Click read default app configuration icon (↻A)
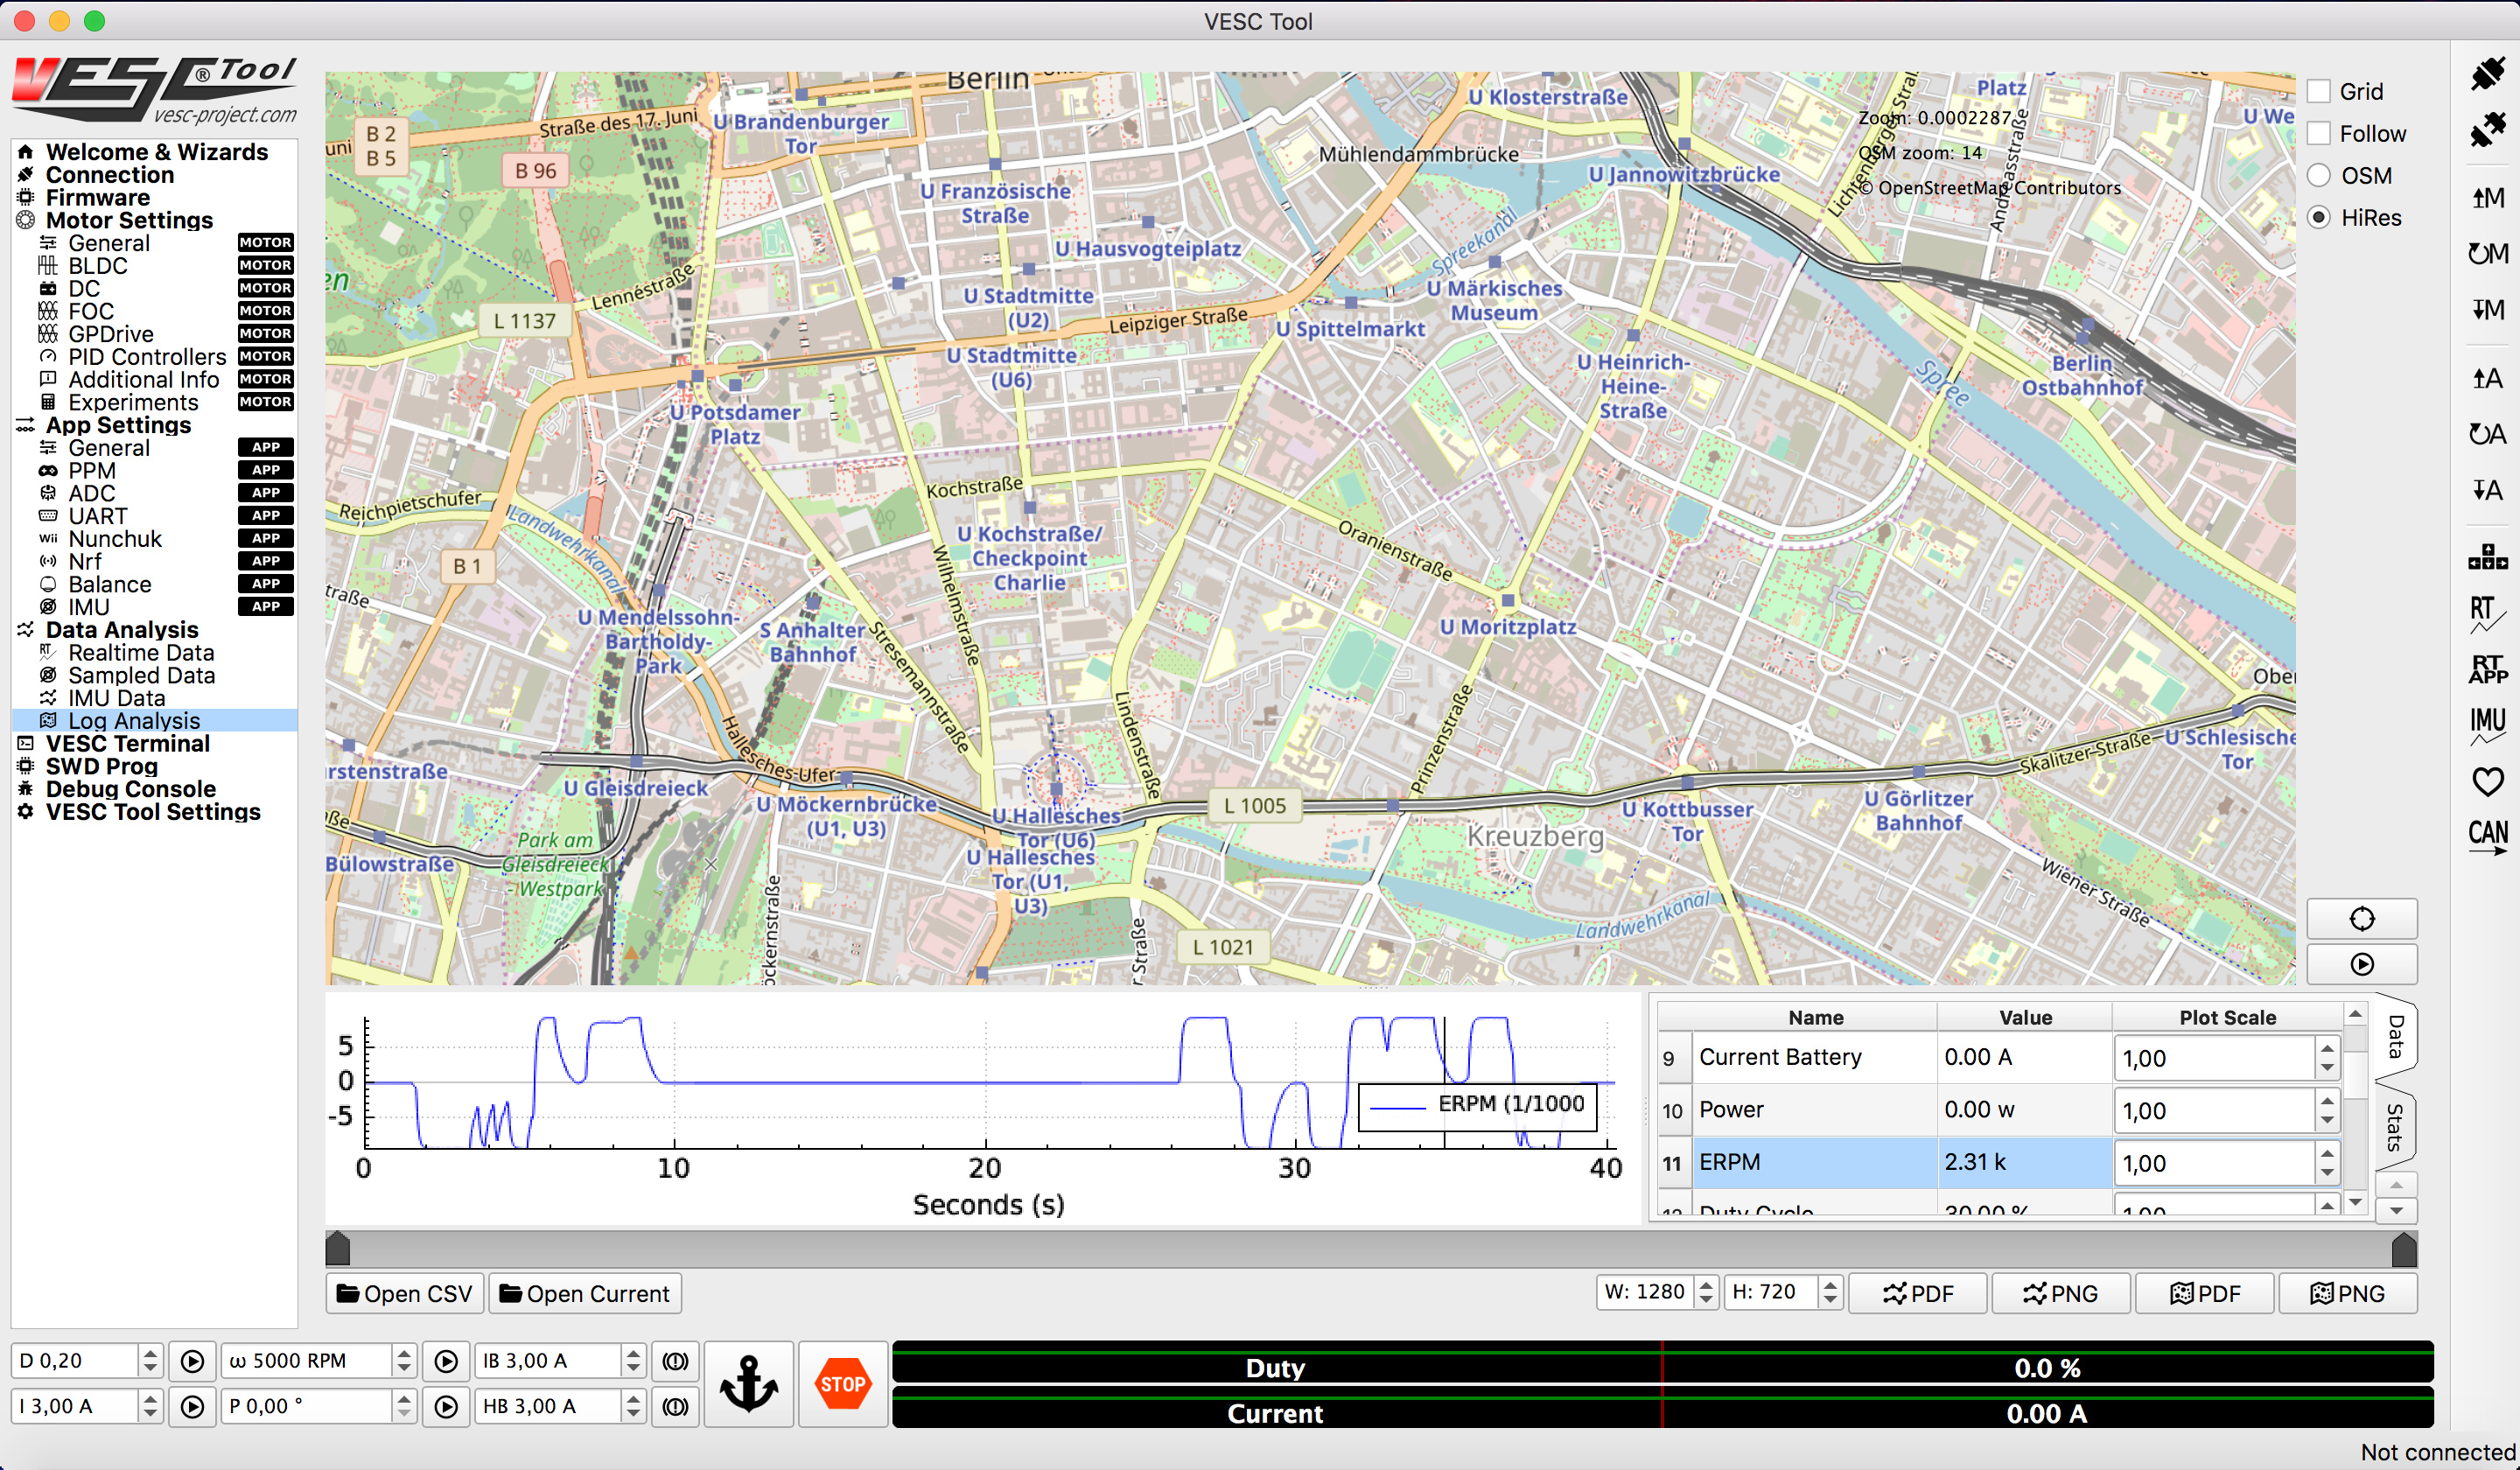Image resolution: width=2520 pixels, height=1470 pixels. point(2486,434)
